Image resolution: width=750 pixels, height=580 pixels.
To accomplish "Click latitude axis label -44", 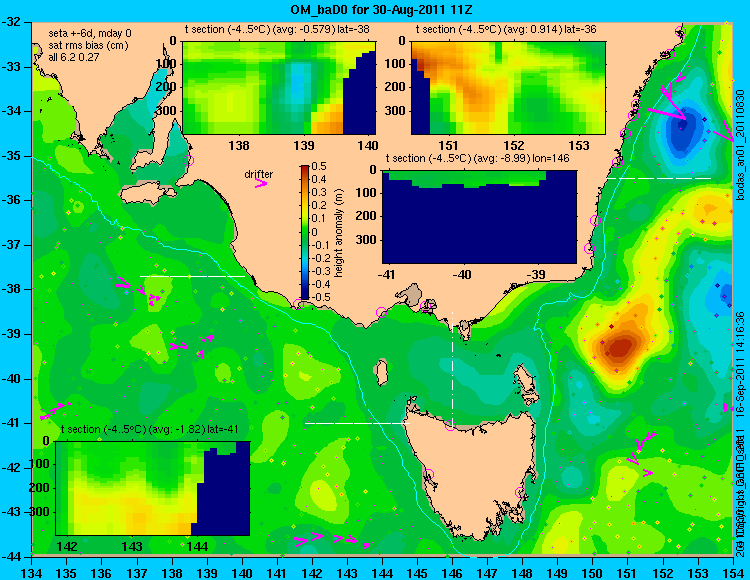I will tap(12, 557).
